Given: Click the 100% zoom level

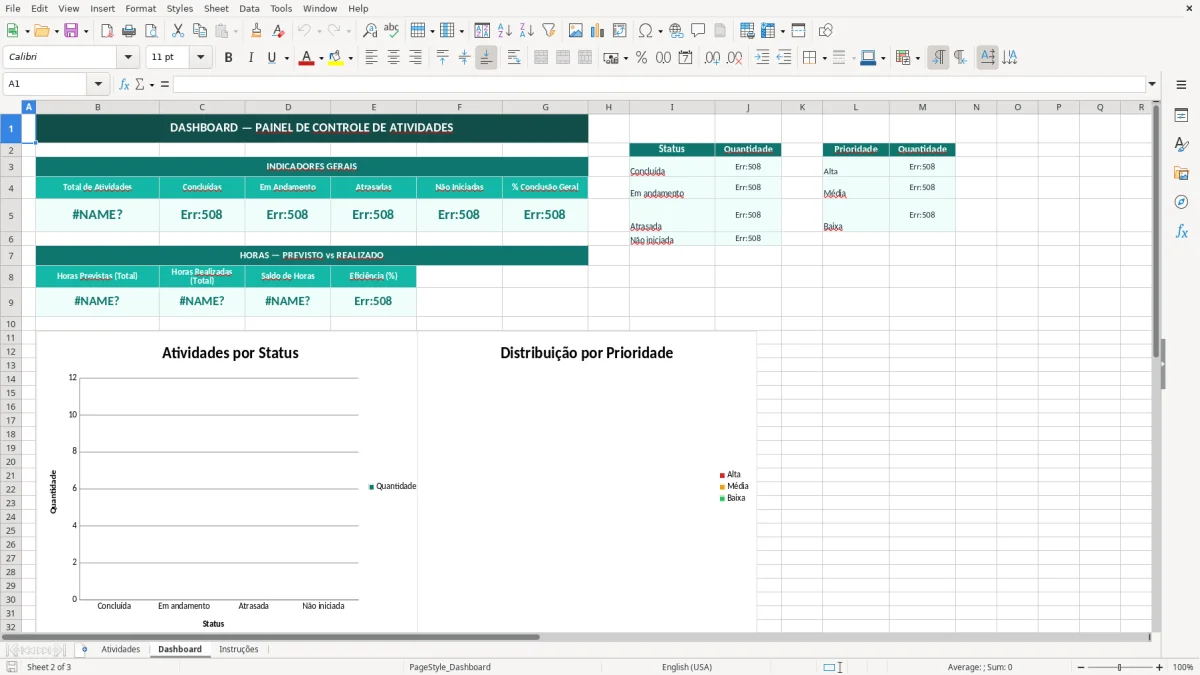Looking at the screenshot, I should 1183,667.
